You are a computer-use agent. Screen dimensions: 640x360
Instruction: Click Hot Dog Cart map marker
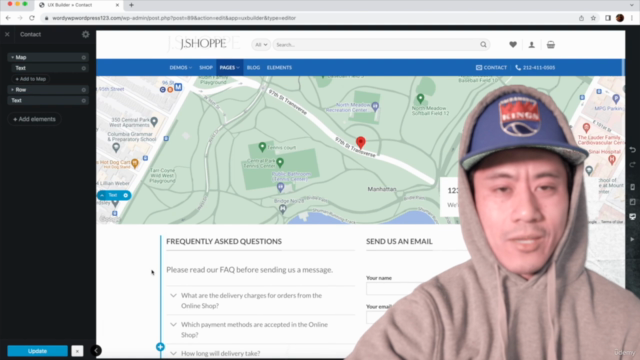pyautogui.click(x=135, y=164)
